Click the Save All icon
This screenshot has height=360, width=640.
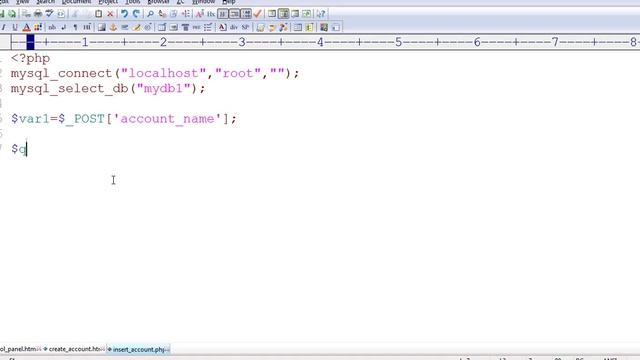click(12, 14)
